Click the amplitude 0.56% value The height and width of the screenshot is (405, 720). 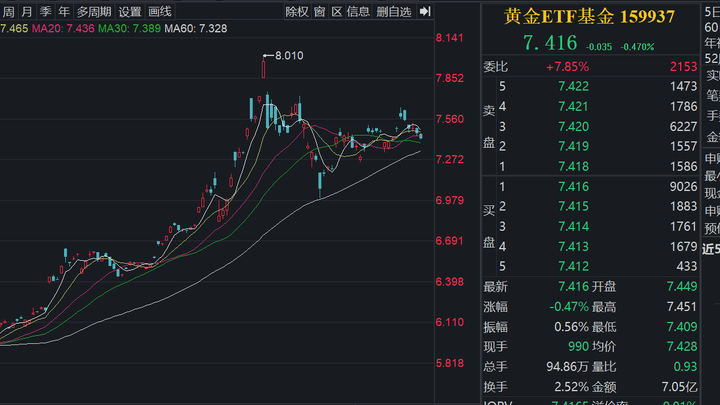click(x=571, y=327)
